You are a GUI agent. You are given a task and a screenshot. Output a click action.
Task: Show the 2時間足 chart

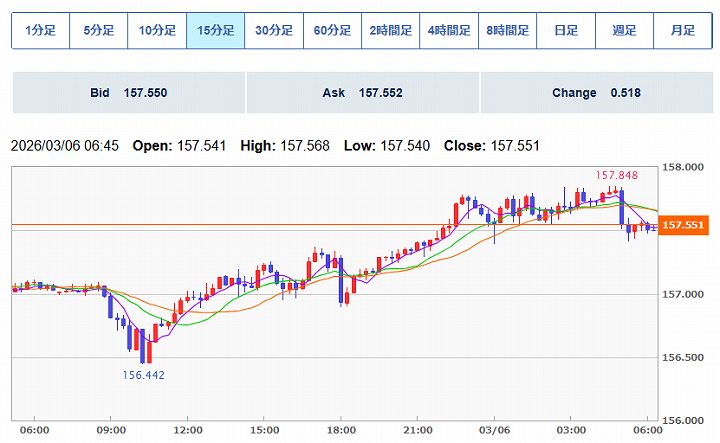390,31
